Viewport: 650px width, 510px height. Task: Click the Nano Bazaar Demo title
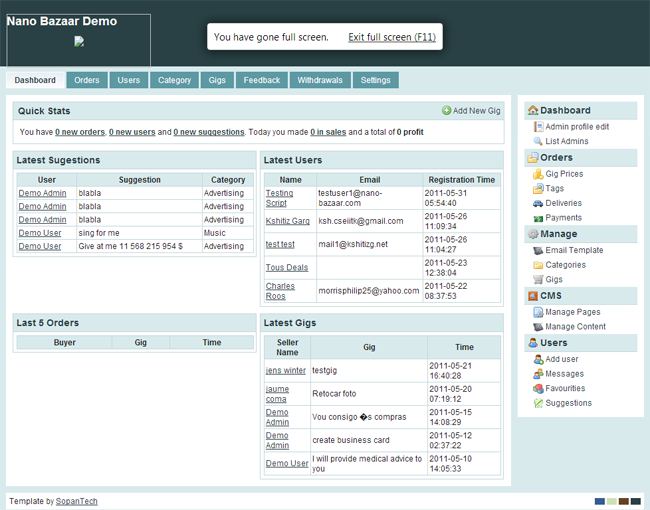[62, 21]
